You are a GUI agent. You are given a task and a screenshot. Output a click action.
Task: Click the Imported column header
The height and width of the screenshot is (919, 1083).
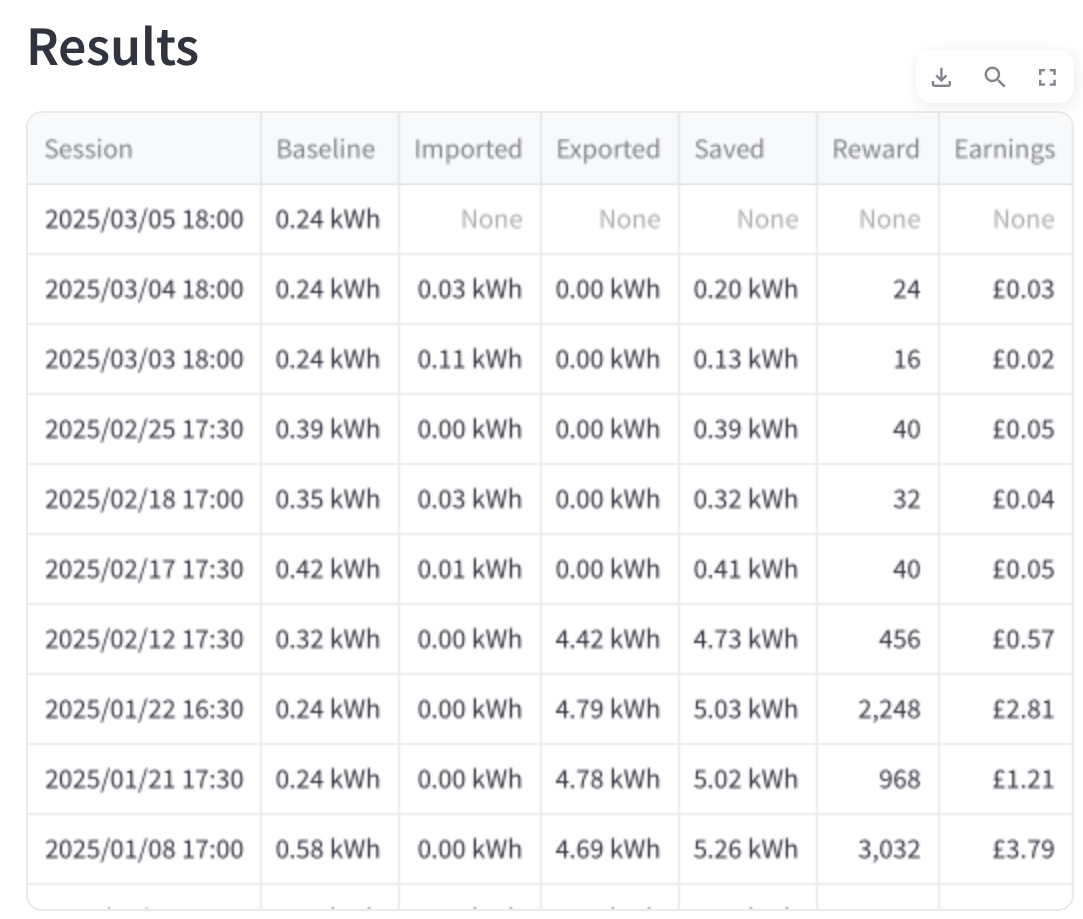click(x=470, y=148)
